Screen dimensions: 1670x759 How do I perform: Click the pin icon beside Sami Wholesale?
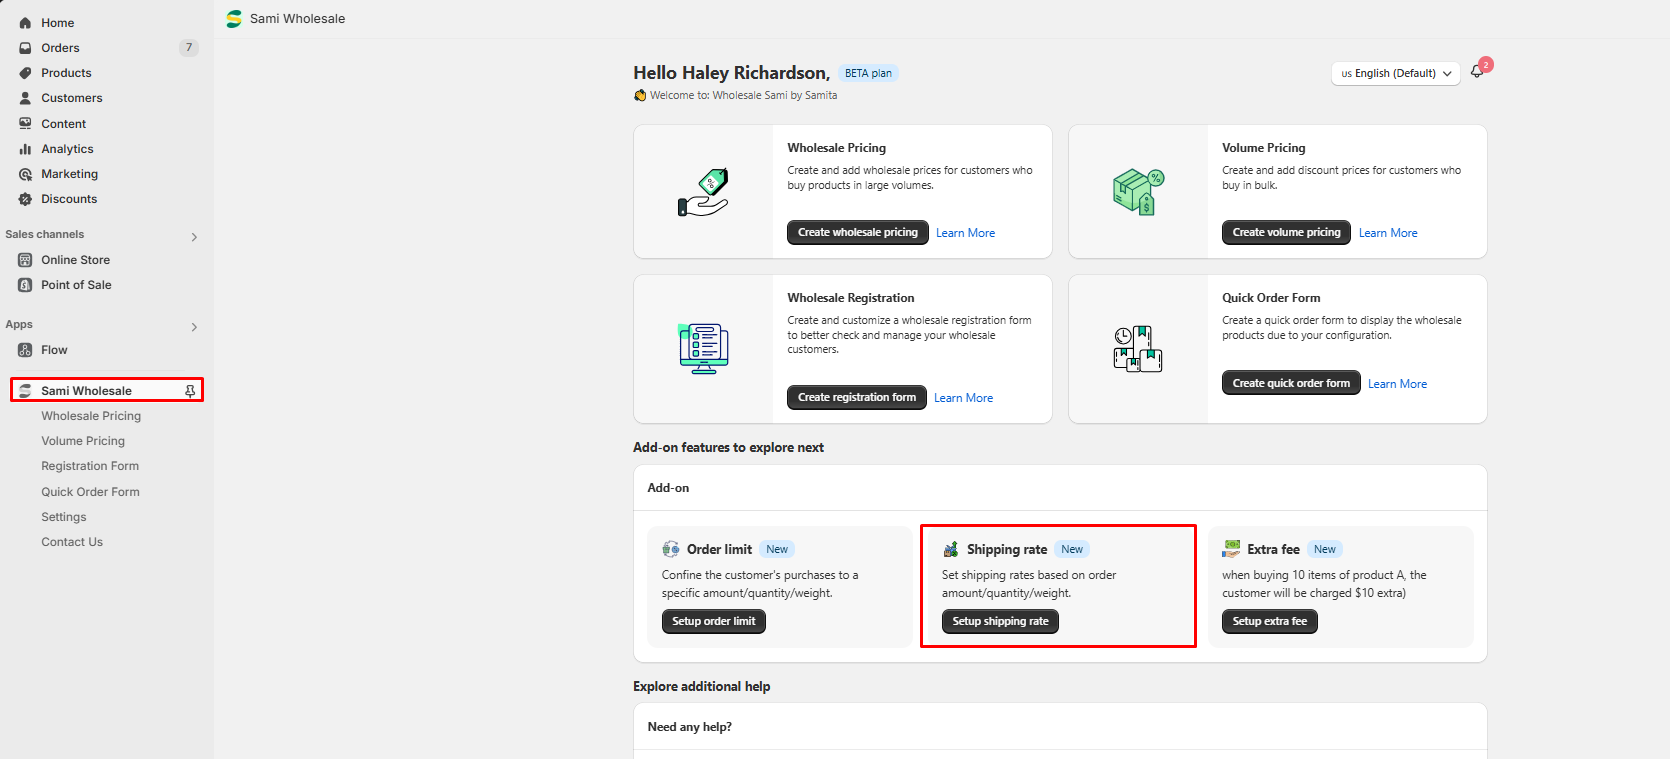[x=190, y=391]
